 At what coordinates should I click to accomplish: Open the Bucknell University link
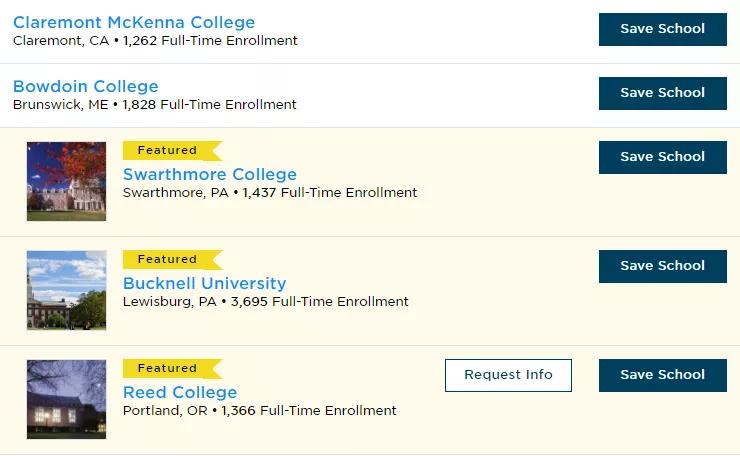(x=204, y=283)
